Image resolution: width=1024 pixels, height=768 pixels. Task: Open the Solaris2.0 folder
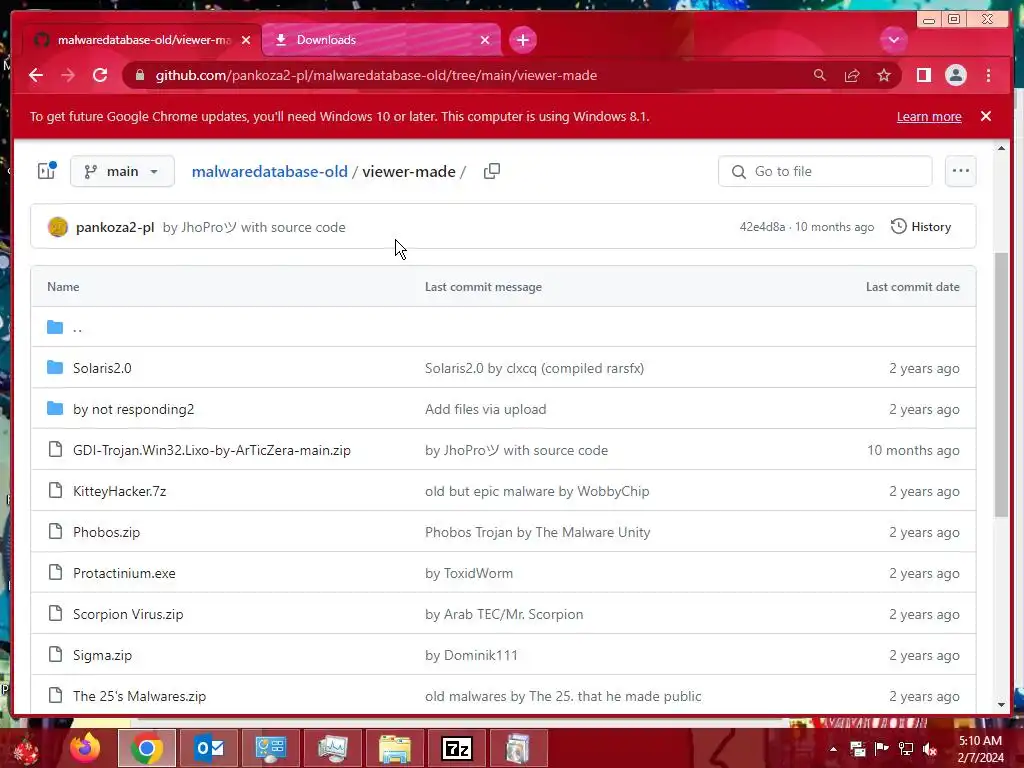[x=102, y=368]
